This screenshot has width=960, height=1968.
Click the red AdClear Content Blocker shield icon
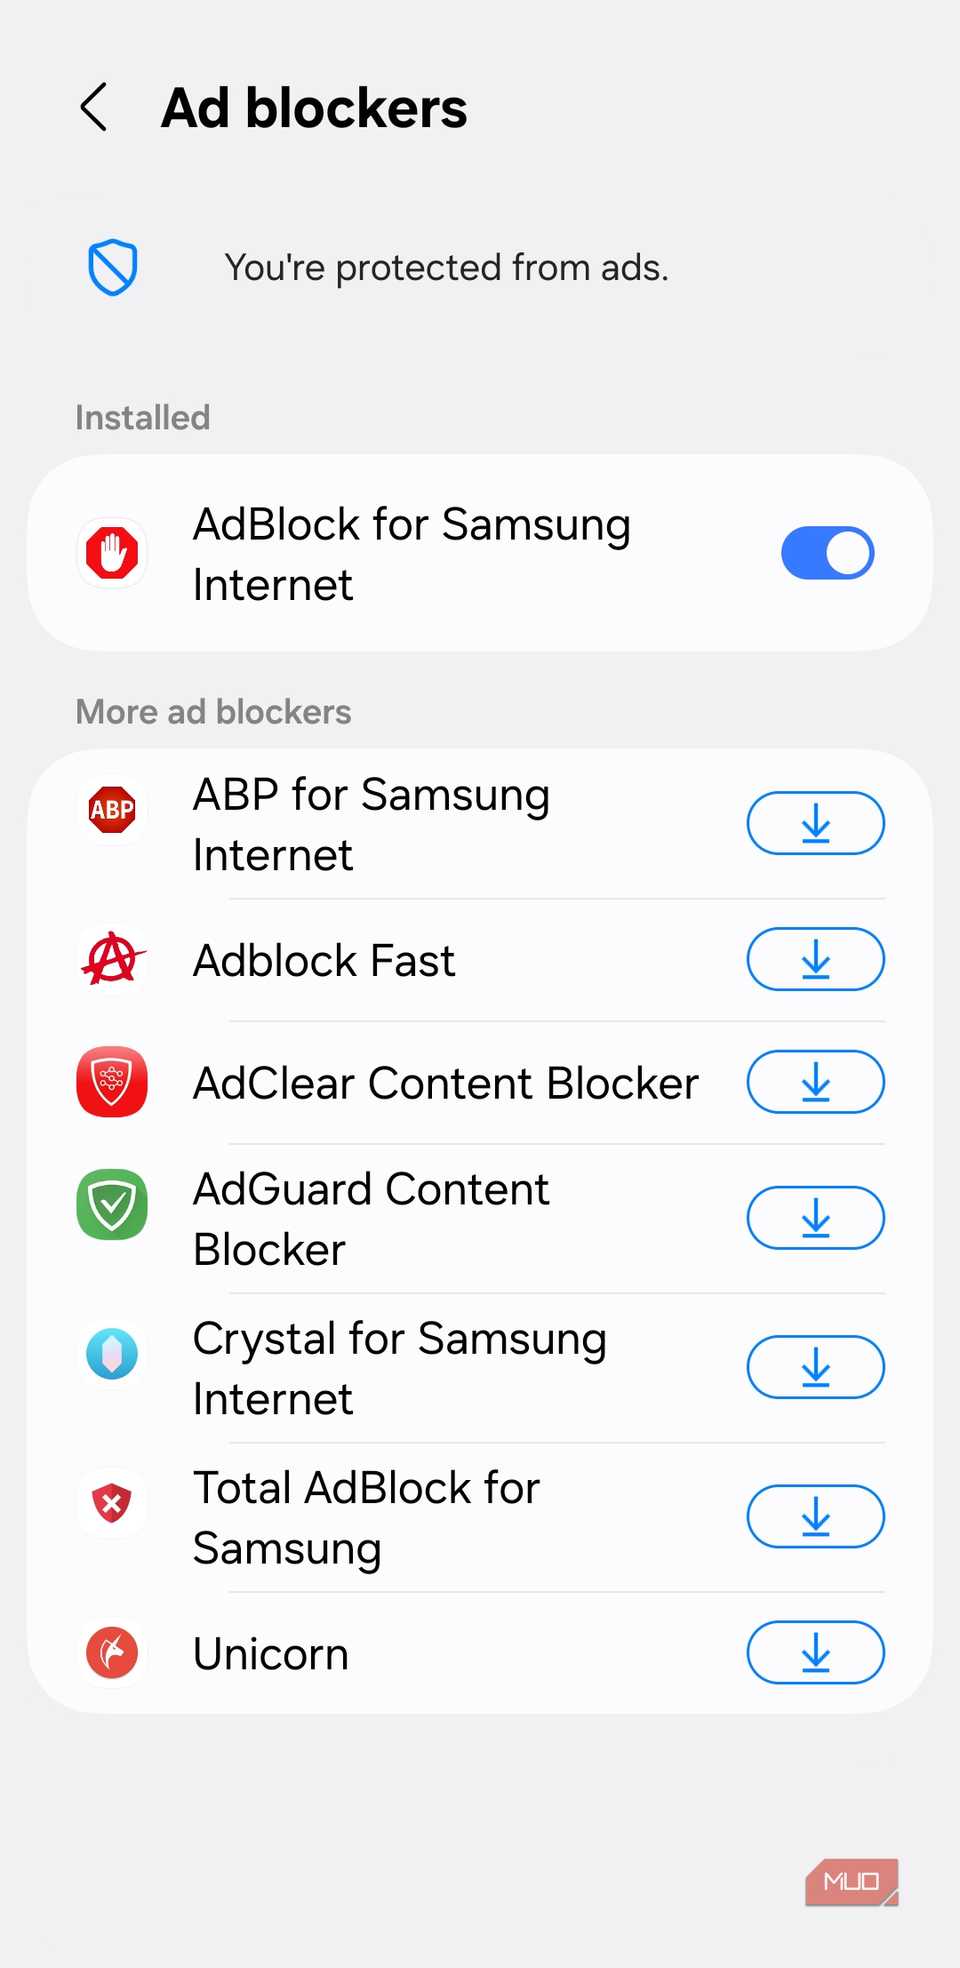coord(111,1081)
